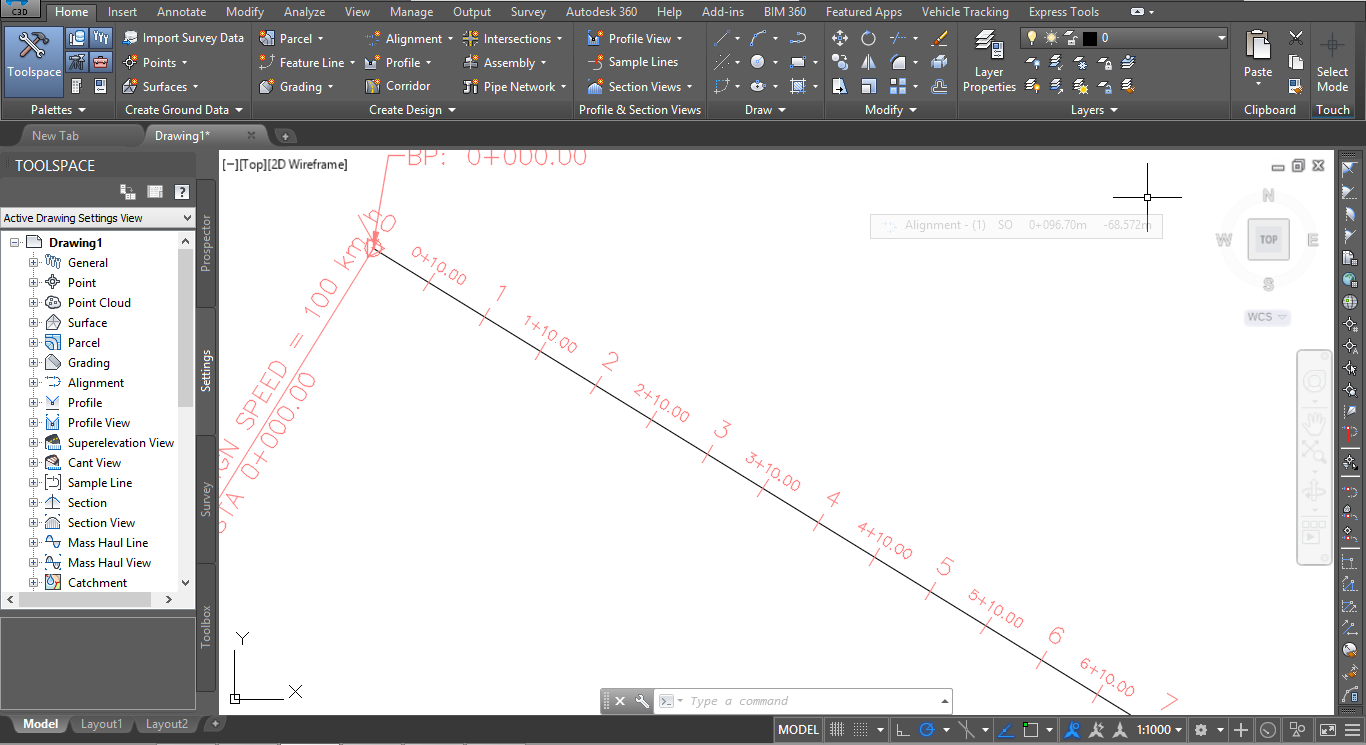
Task: Switch to the Vehicle Tracking ribbon tab
Action: [965, 12]
